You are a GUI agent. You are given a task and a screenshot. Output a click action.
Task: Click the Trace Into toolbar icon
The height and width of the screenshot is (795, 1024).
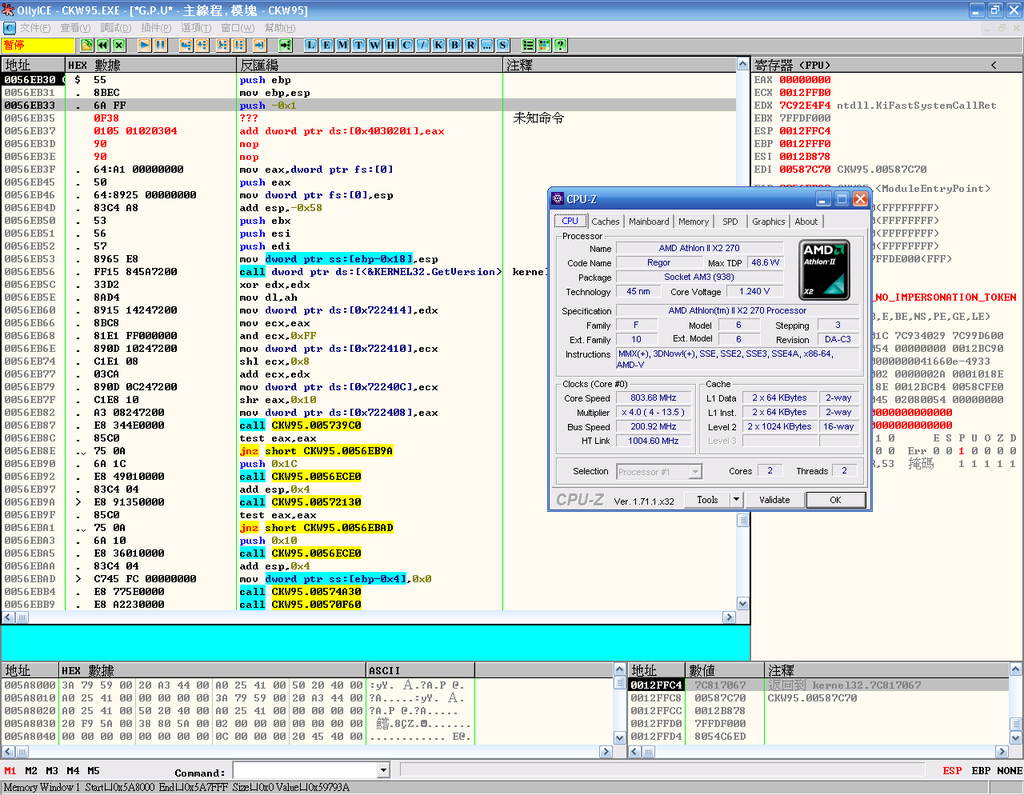click(x=223, y=45)
